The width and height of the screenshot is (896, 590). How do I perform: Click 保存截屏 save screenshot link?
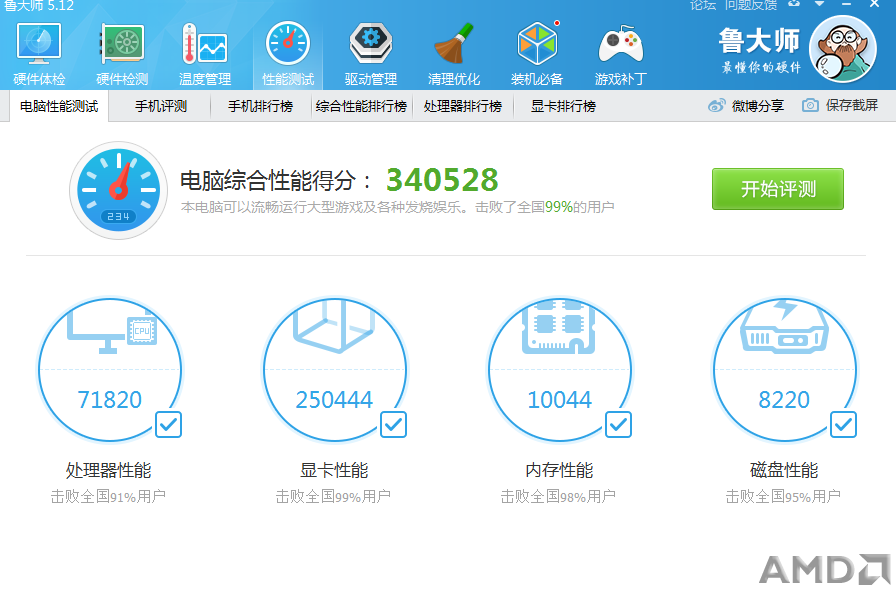pos(852,106)
